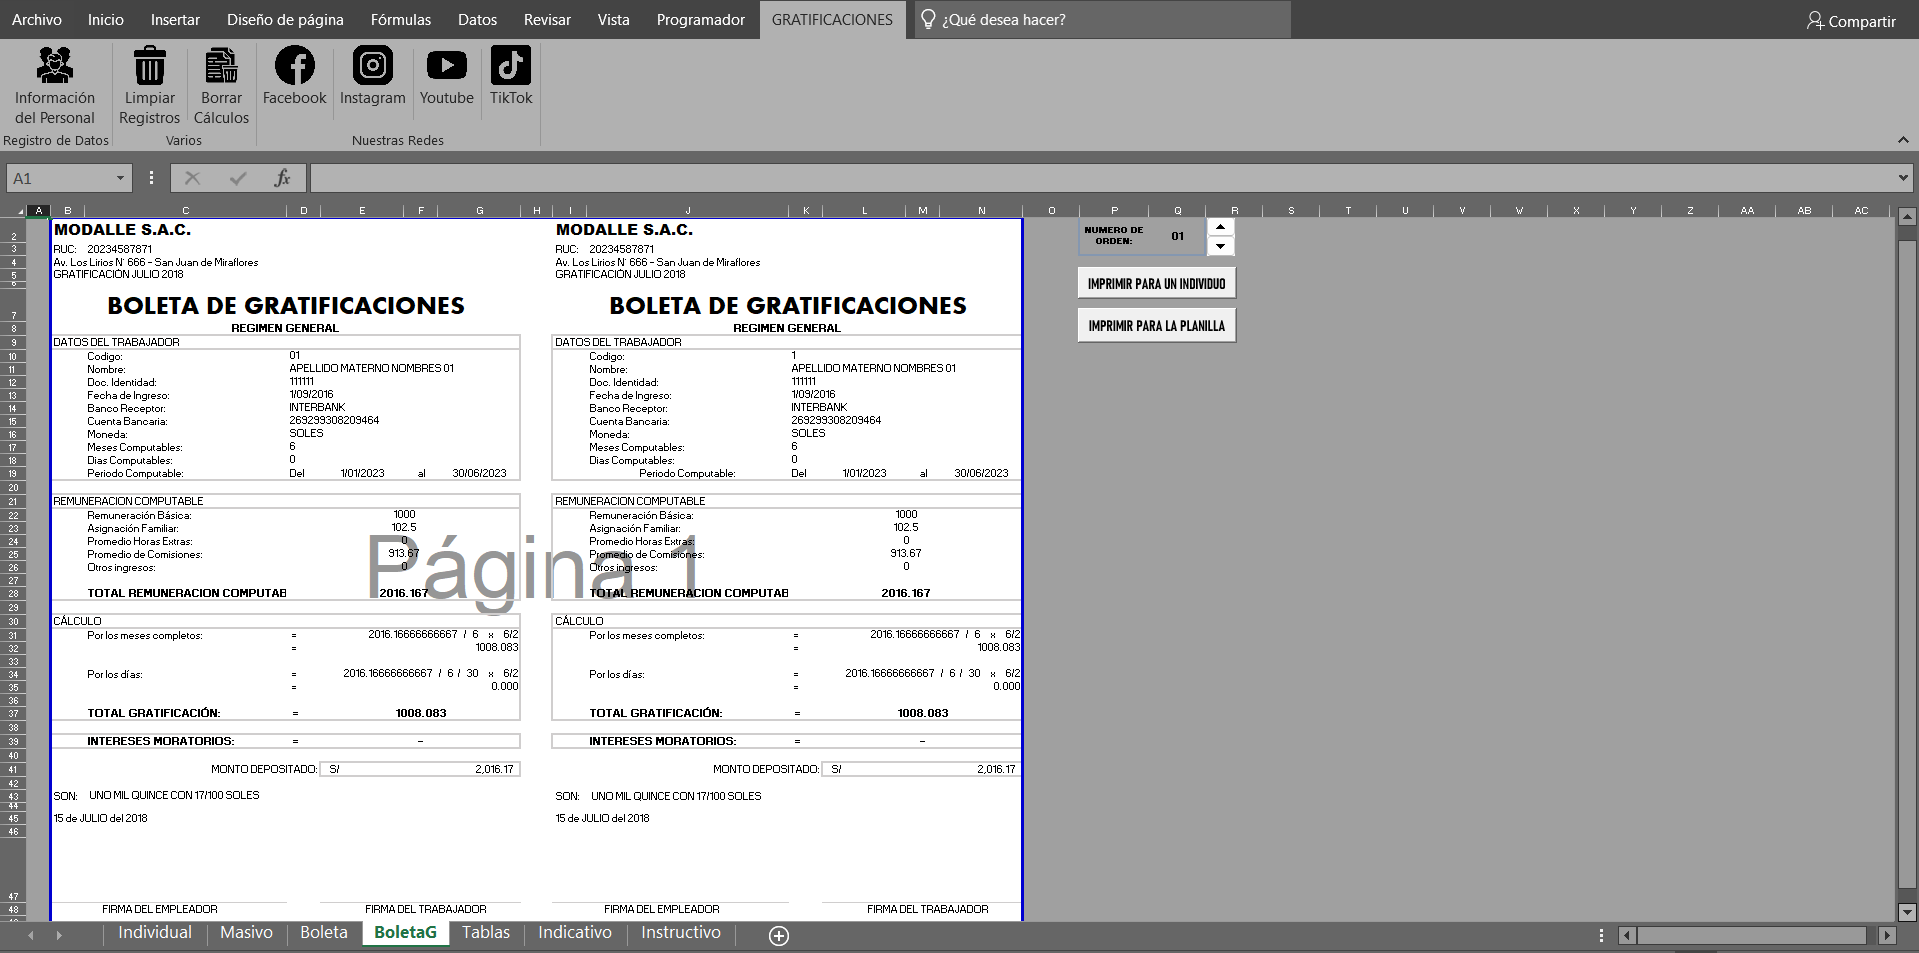
Task: Open the Instagram link icon
Action: point(372,66)
